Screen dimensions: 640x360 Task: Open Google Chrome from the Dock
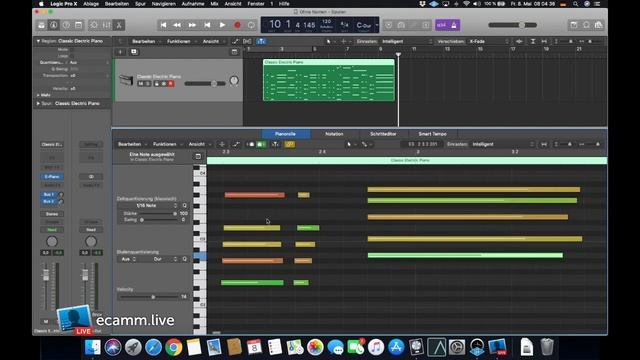click(173, 347)
